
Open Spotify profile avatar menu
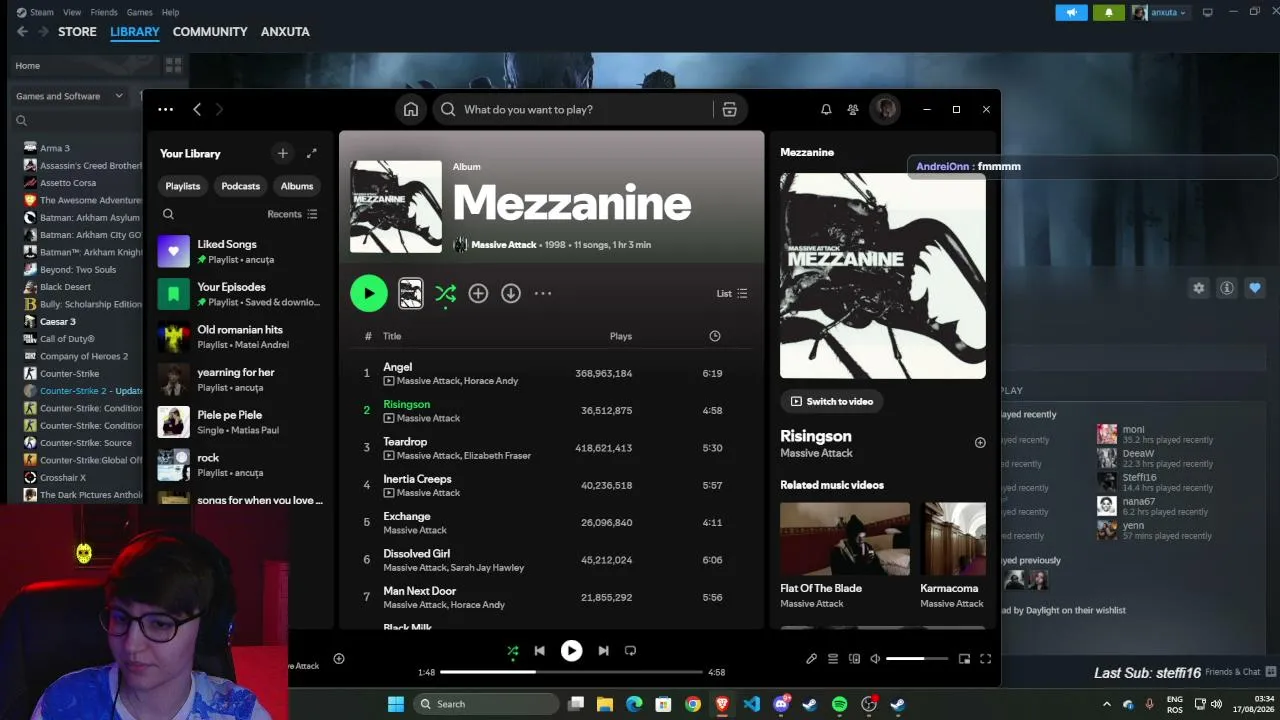[885, 109]
